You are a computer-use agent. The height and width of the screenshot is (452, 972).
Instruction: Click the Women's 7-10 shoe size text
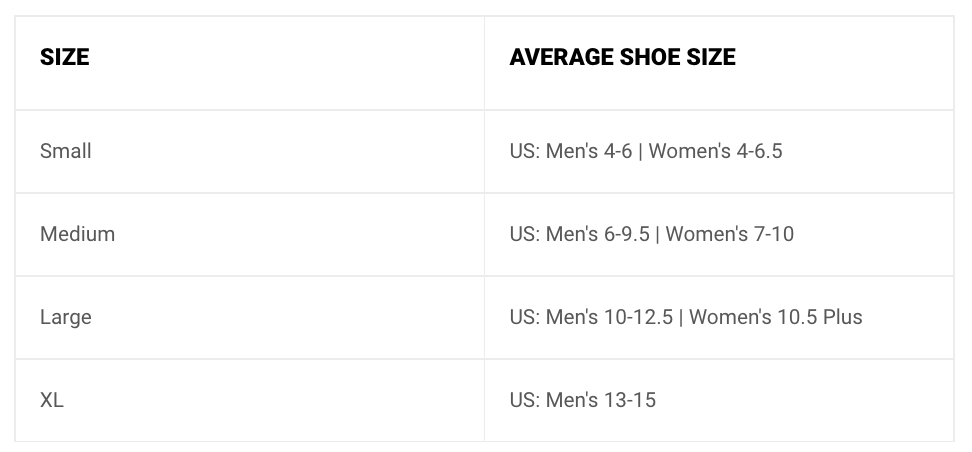(730, 234)
